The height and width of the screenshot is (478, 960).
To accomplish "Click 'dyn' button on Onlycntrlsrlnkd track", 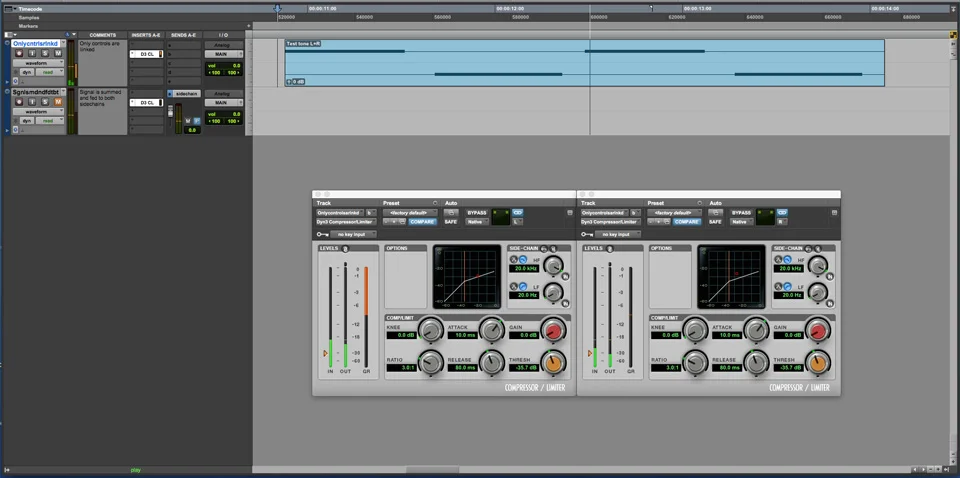I will (27, 72).
